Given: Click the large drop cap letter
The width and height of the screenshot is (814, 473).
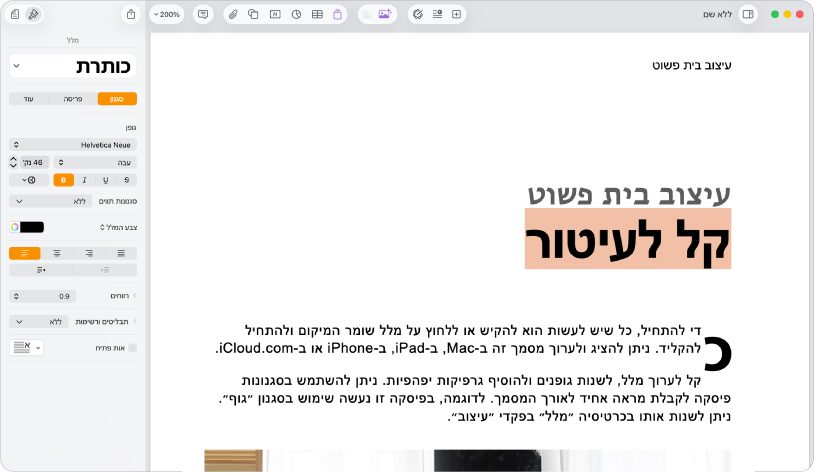Looking at the screenshot, I should click(x=717, y=354).
